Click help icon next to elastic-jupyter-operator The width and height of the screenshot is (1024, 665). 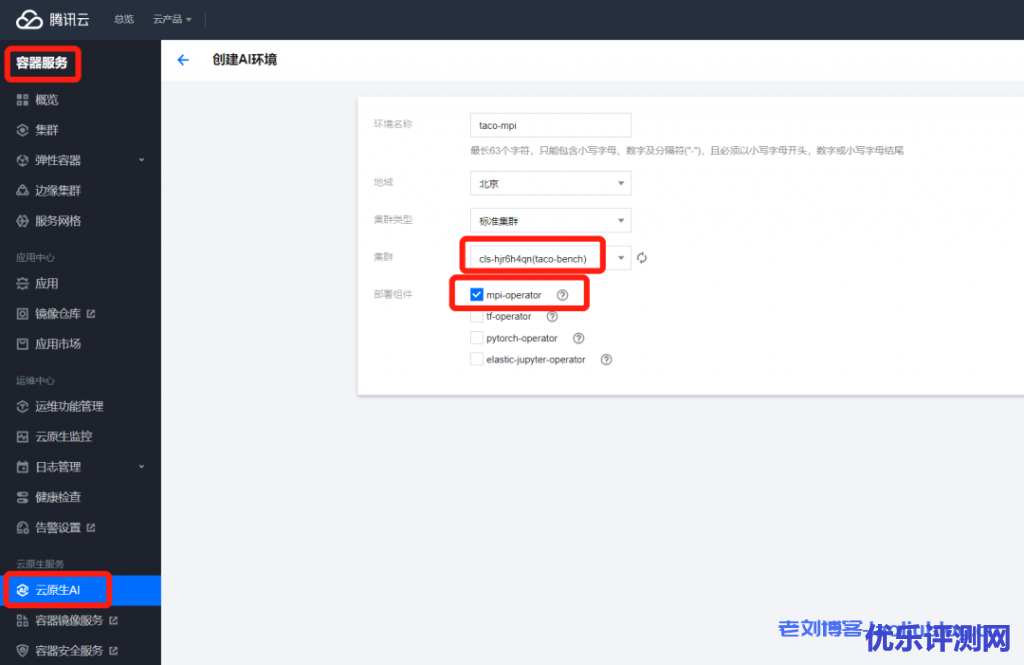[x=606, y=359]
